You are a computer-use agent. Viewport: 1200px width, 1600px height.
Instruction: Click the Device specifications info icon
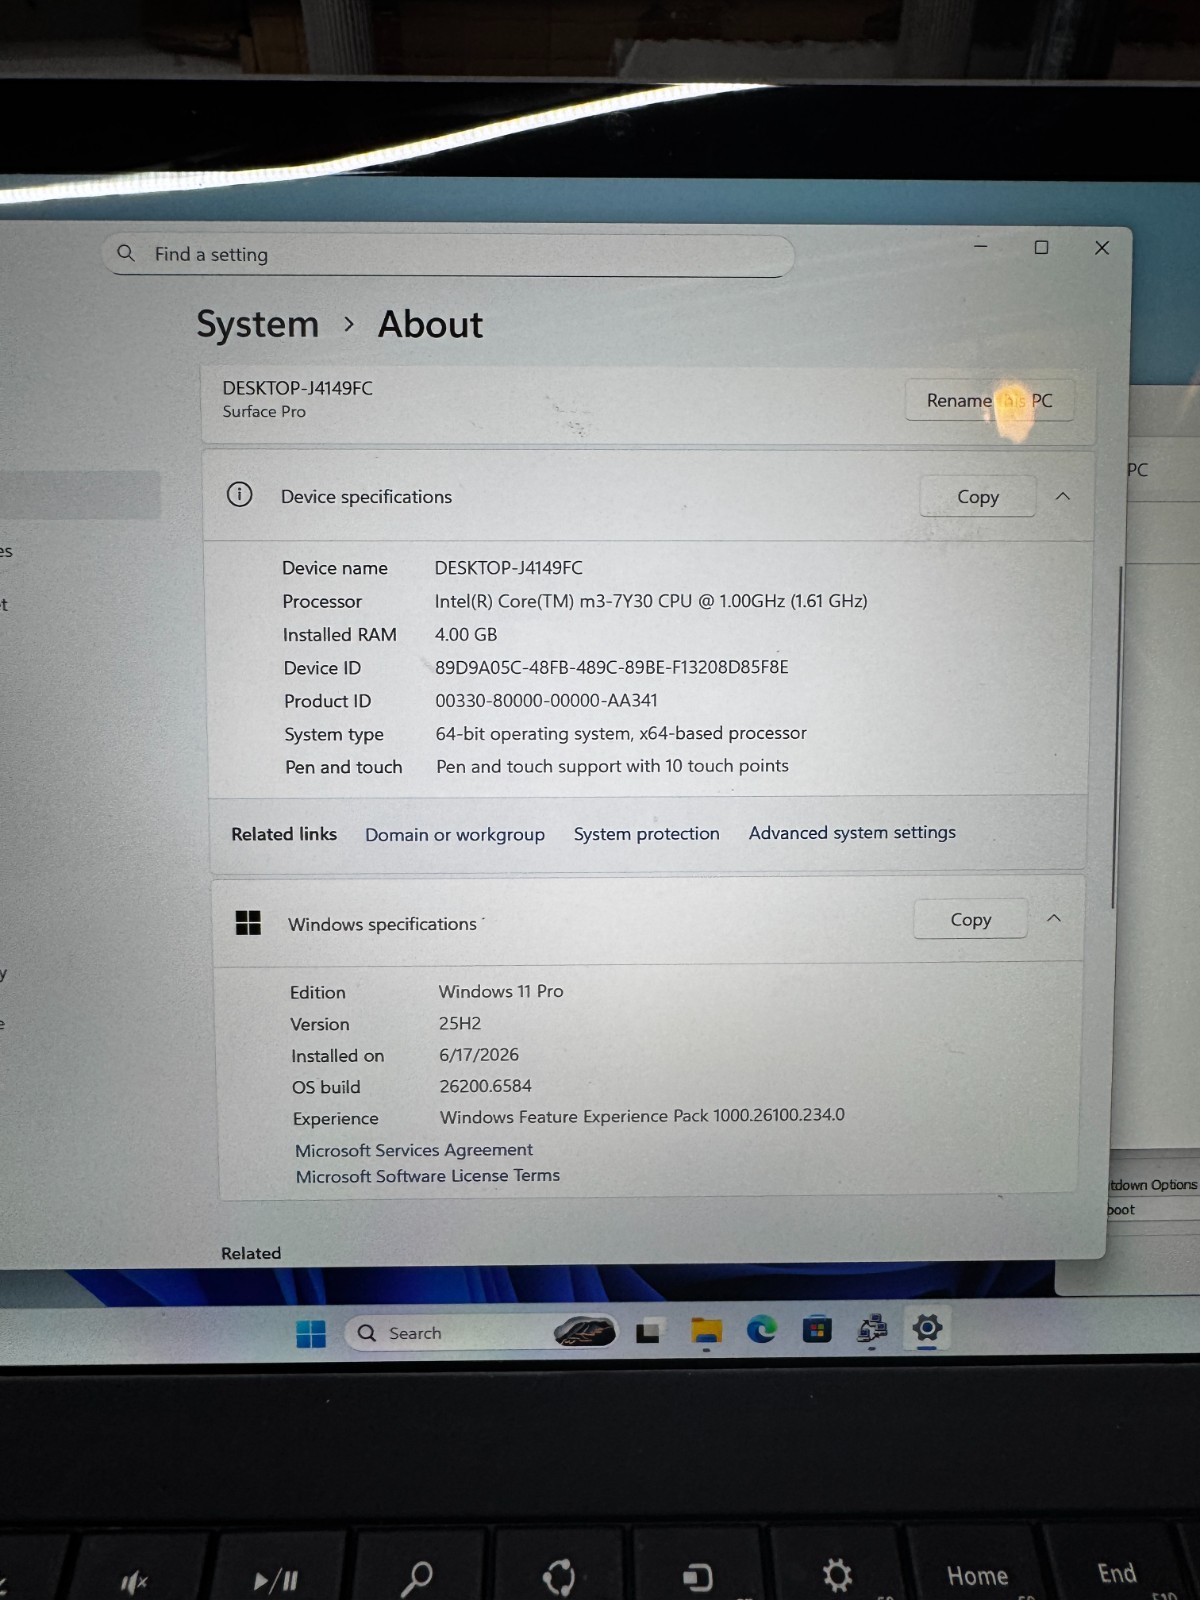240,494
